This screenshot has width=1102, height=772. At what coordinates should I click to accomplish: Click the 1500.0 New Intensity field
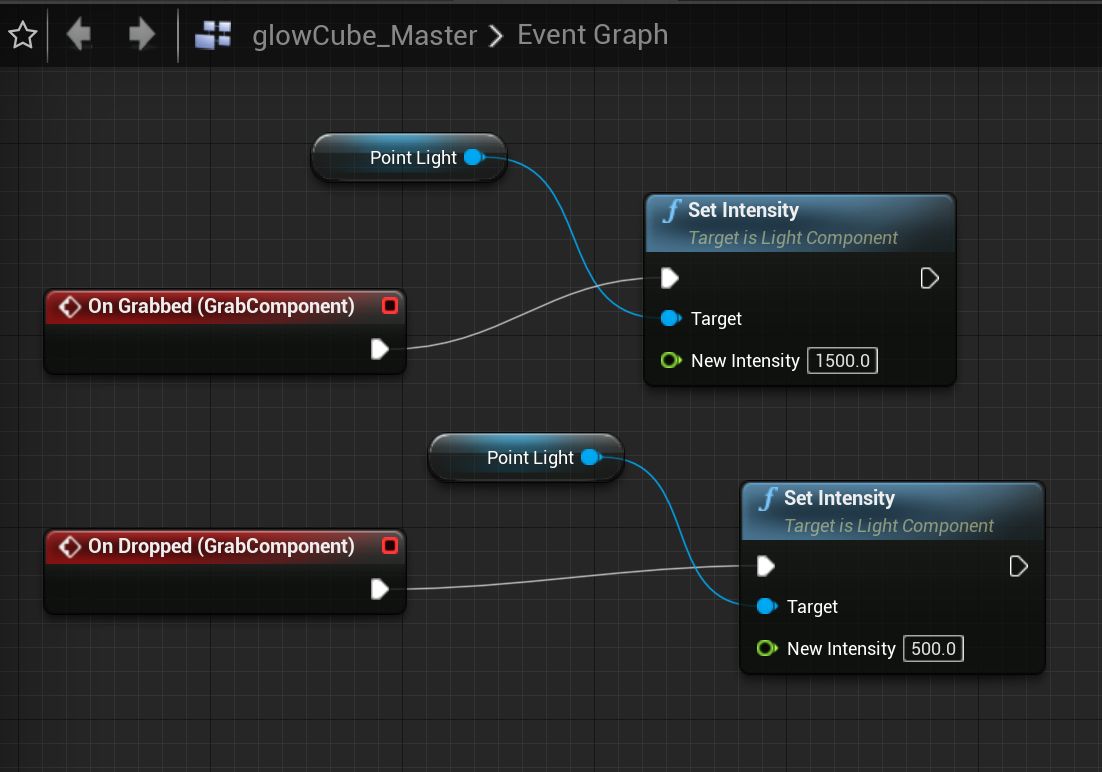click(842, 361)
